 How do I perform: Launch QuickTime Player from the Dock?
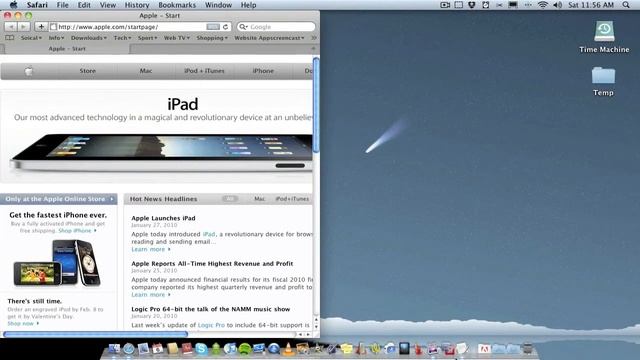(273, 349)
